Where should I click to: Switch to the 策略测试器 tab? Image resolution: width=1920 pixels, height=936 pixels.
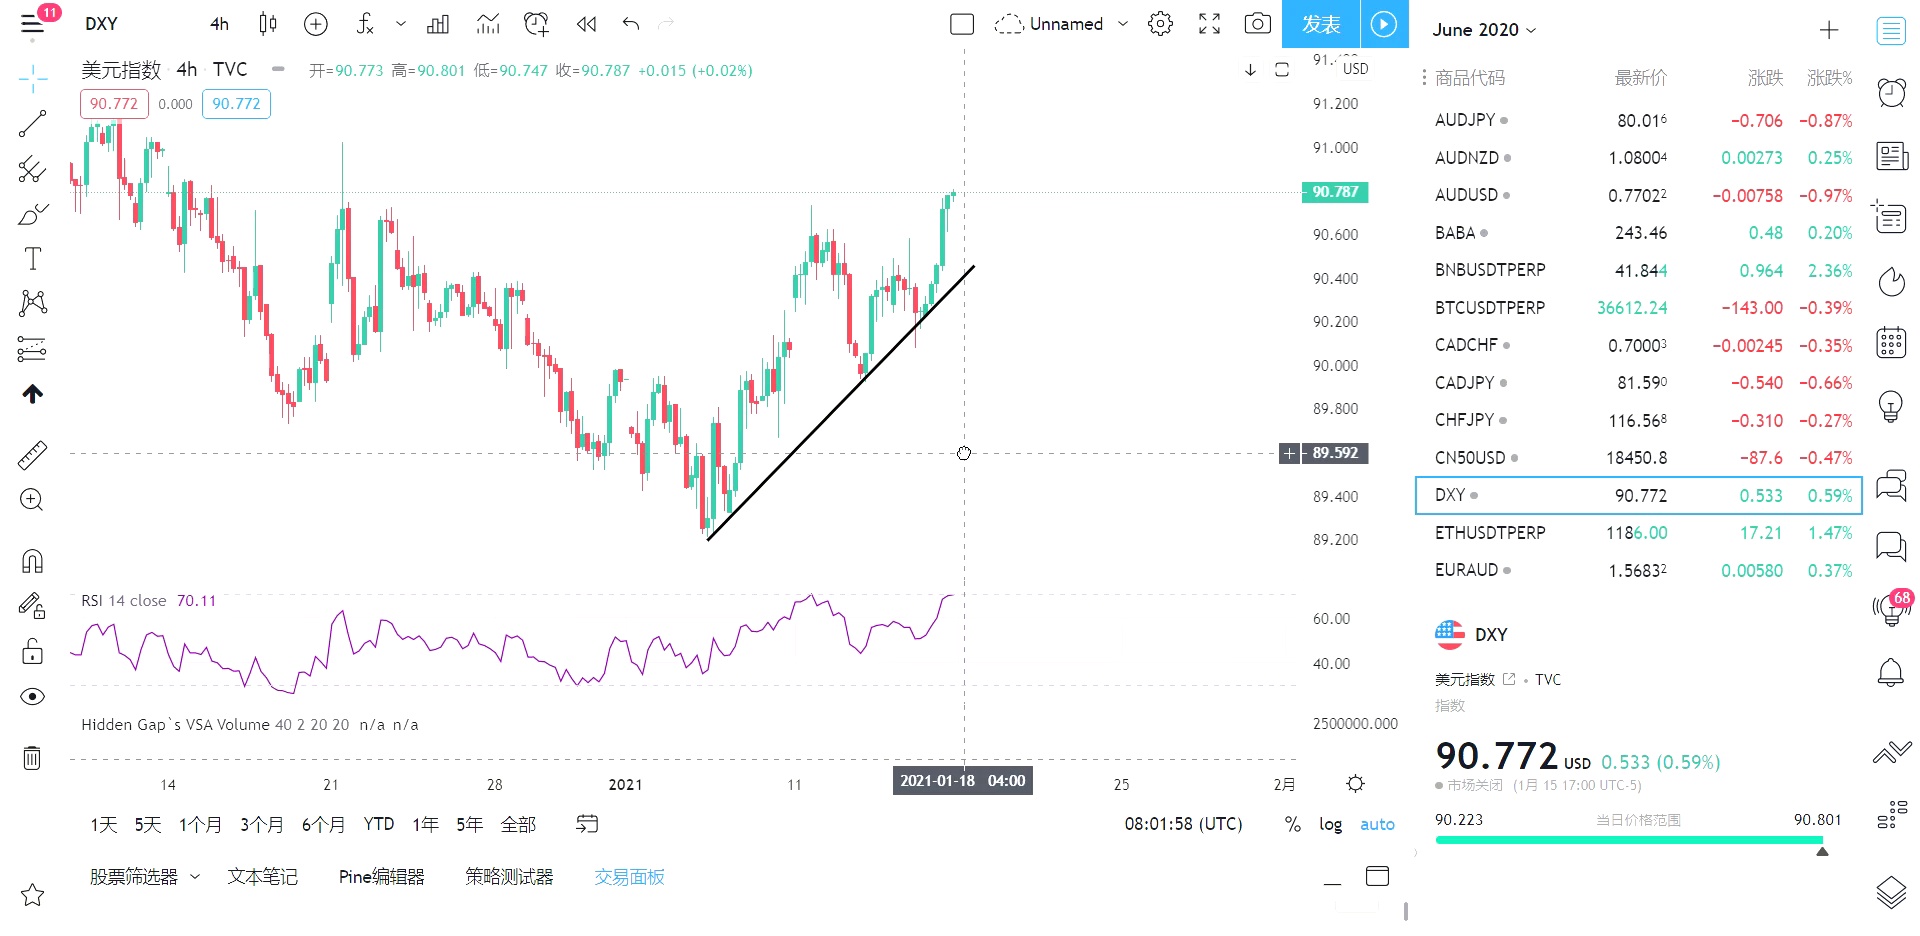tap(509, 877)
